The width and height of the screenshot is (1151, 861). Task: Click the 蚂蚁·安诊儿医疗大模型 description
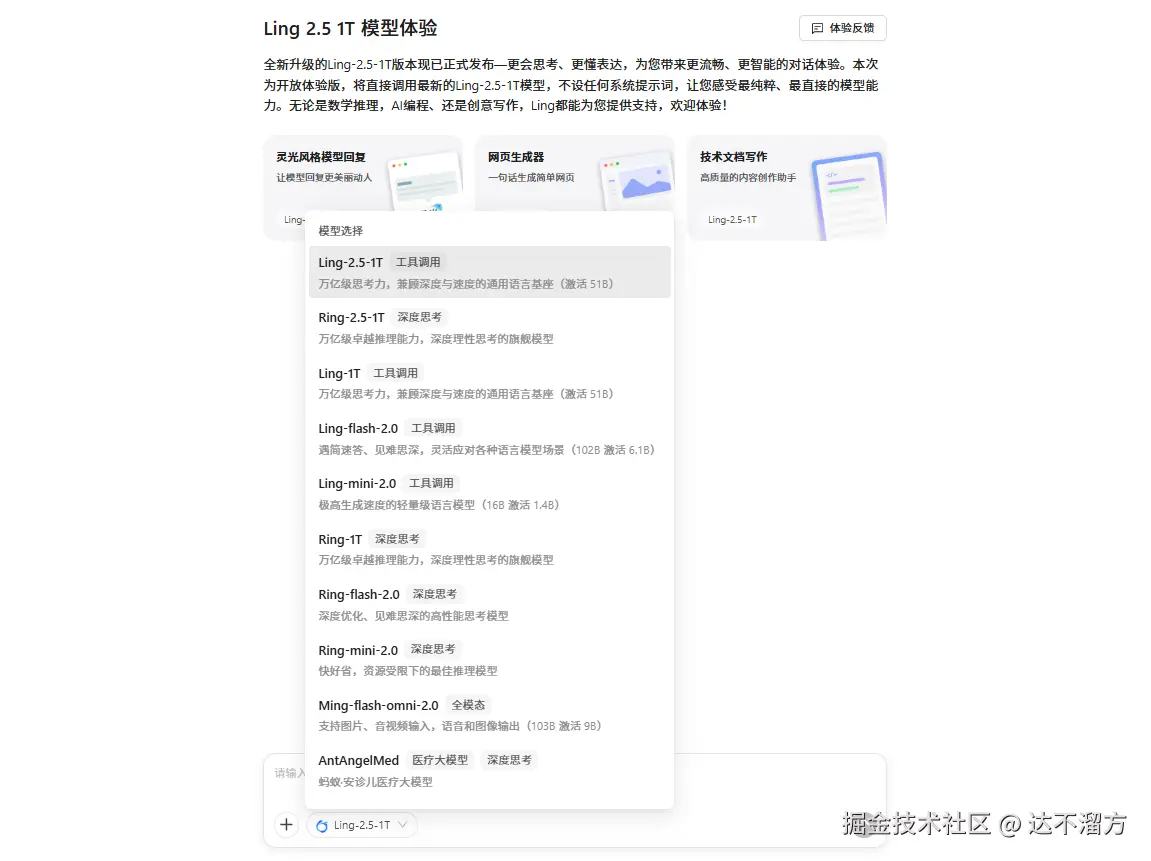(375, 782)
